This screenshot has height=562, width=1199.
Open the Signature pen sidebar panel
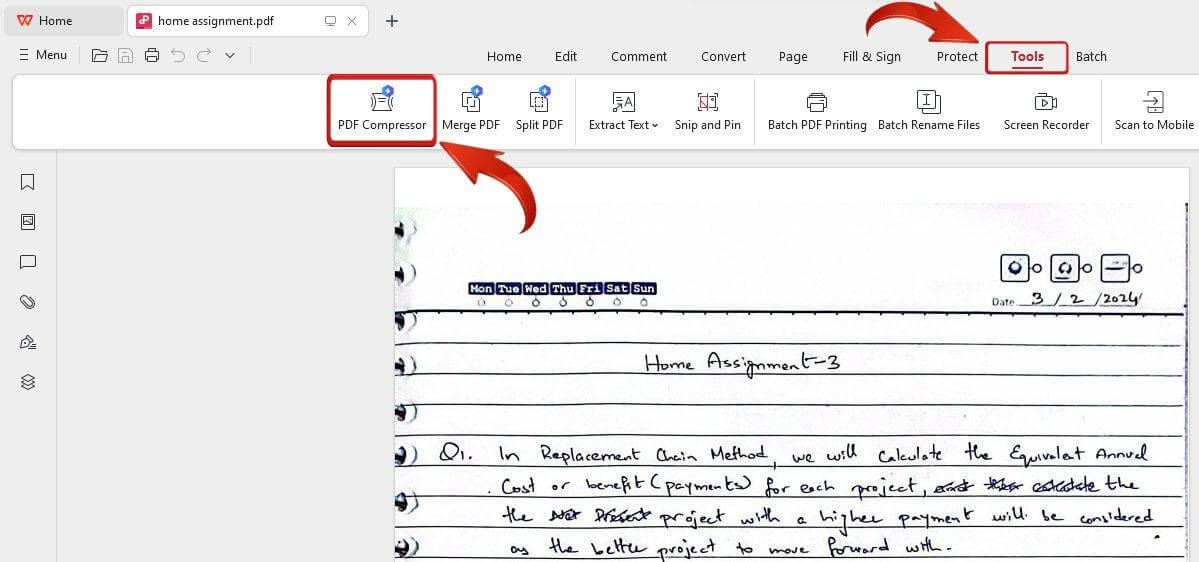click(28, 342)
